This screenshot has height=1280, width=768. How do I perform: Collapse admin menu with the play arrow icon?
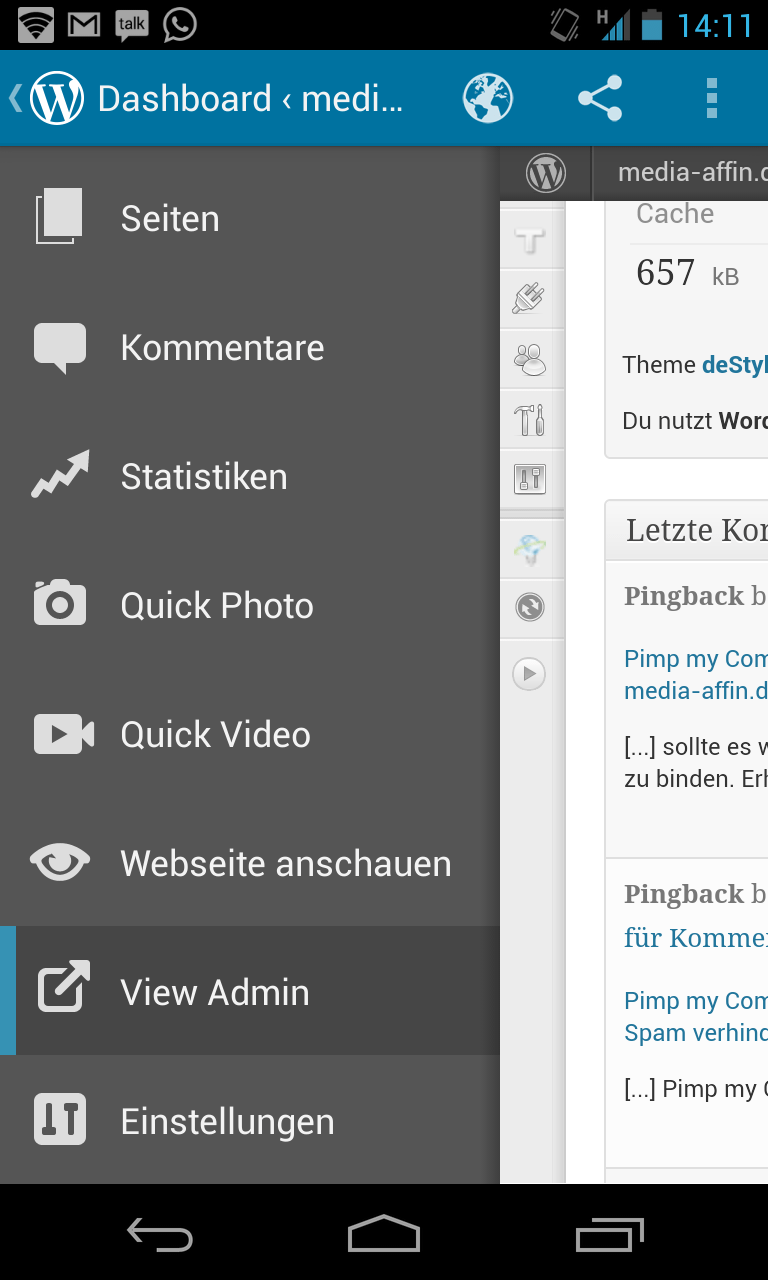click(530, 674)
